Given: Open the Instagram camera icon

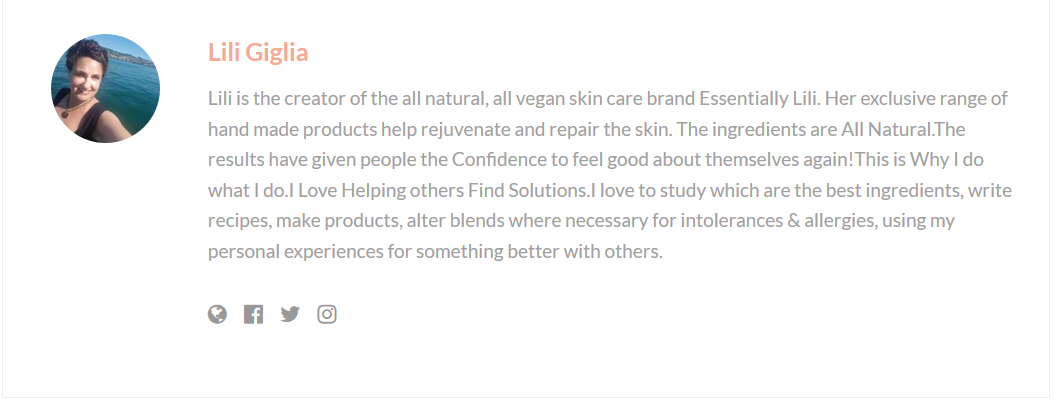Looking at the screenshot, I should (327, 314).
